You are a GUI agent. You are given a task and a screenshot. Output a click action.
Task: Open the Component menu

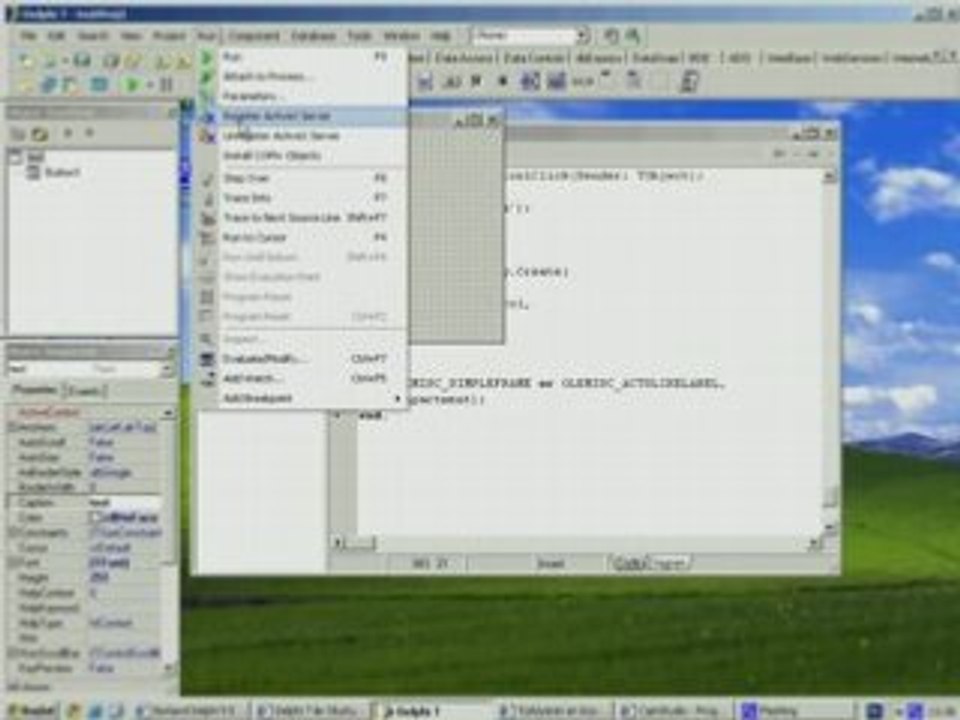pyautogui.click(x=253, y=36)
